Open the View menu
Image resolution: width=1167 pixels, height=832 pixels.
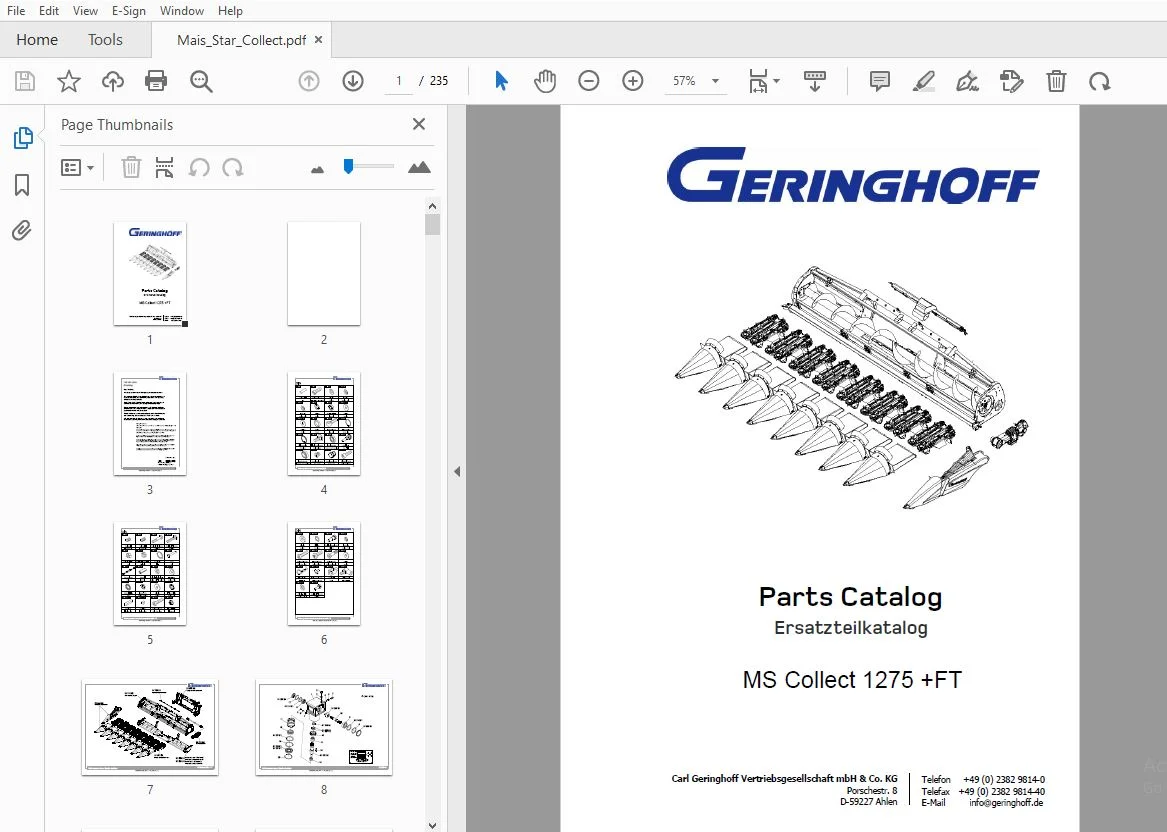pyautogui.click(x=85, y=10)
